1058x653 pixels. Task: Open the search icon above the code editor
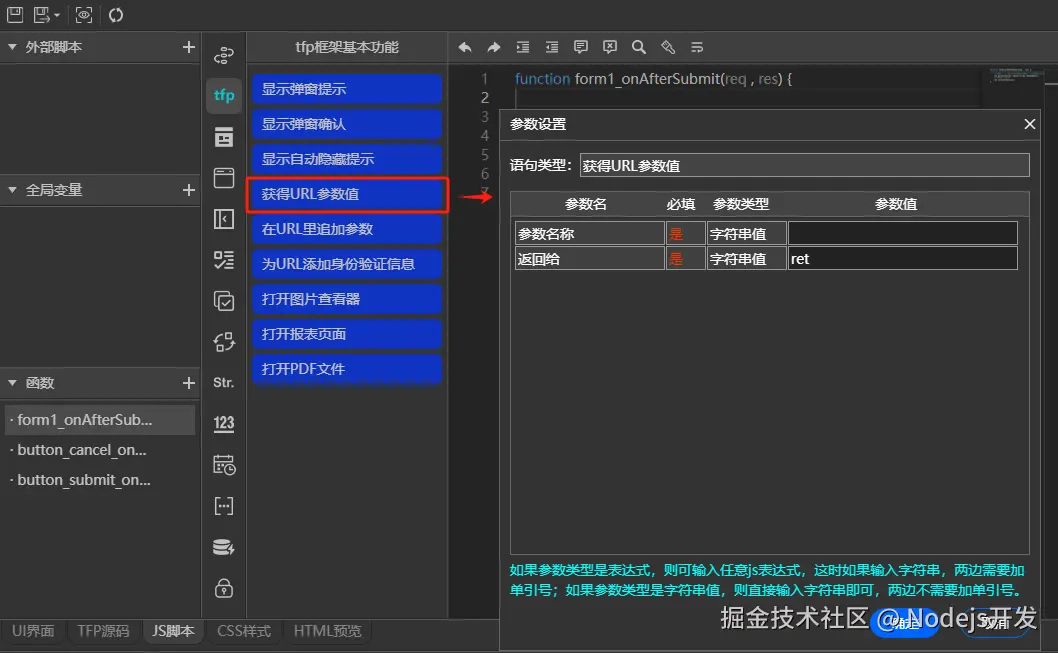click(639, 47)
